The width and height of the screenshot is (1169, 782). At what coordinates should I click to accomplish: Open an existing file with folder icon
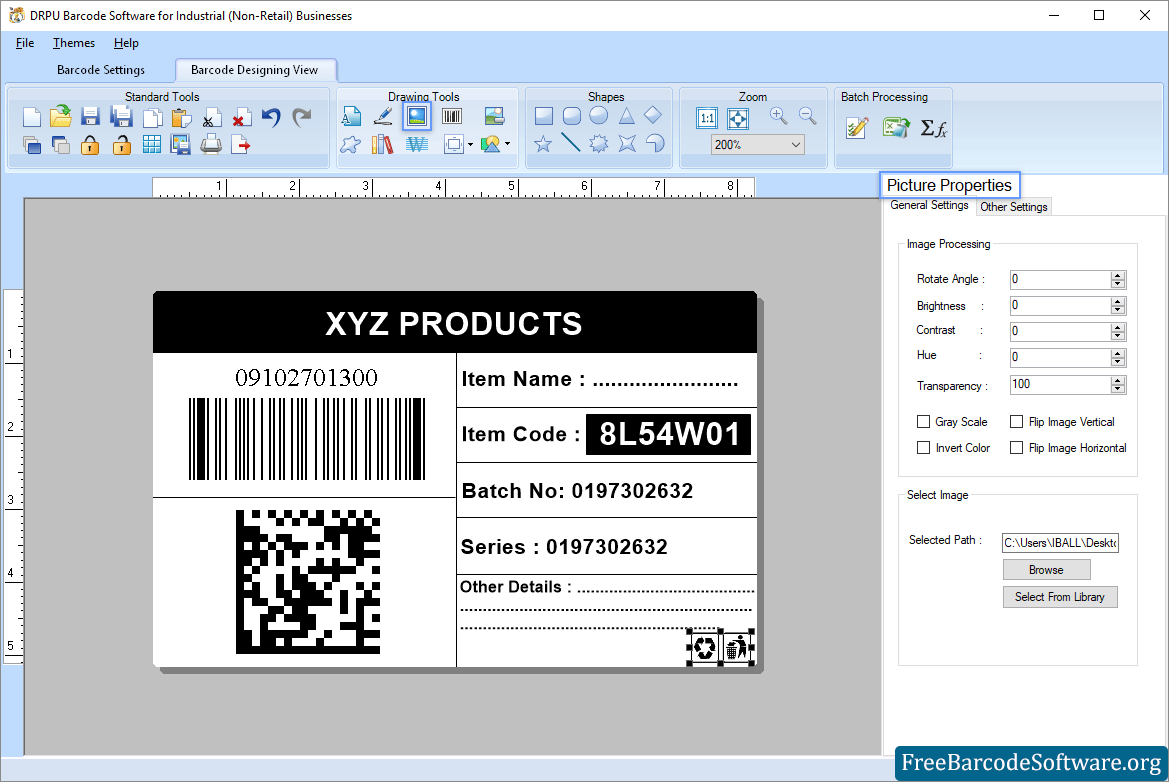click(61, 117)
